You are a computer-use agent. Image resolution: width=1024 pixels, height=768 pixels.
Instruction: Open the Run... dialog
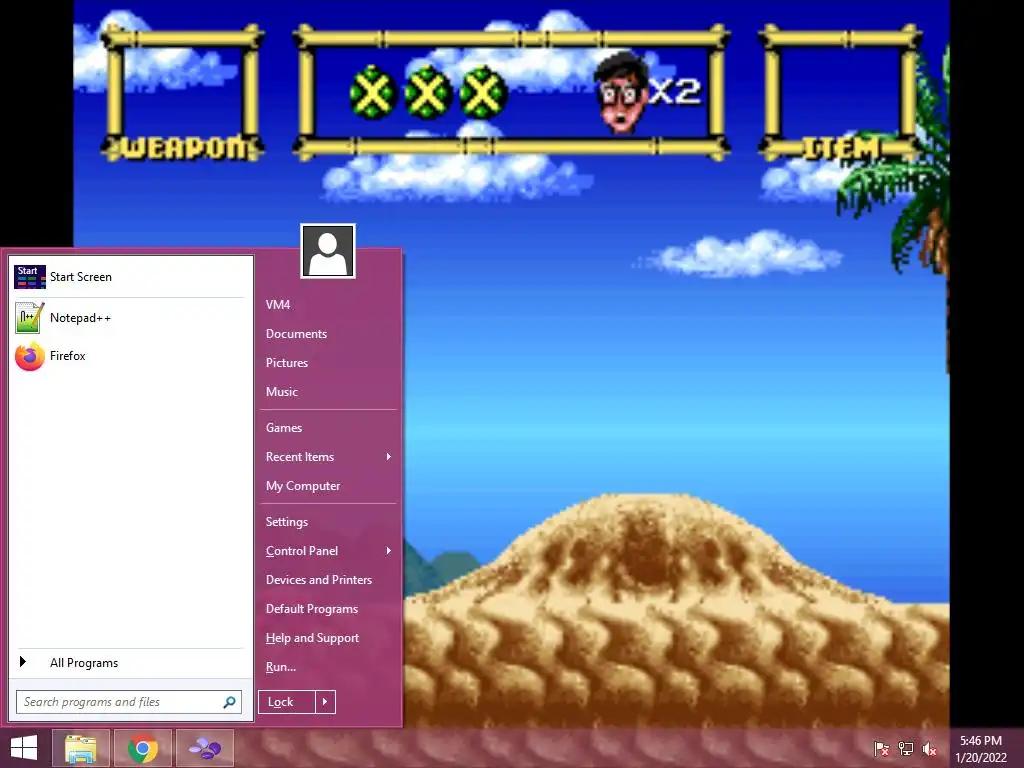click(x=281, y=667)
